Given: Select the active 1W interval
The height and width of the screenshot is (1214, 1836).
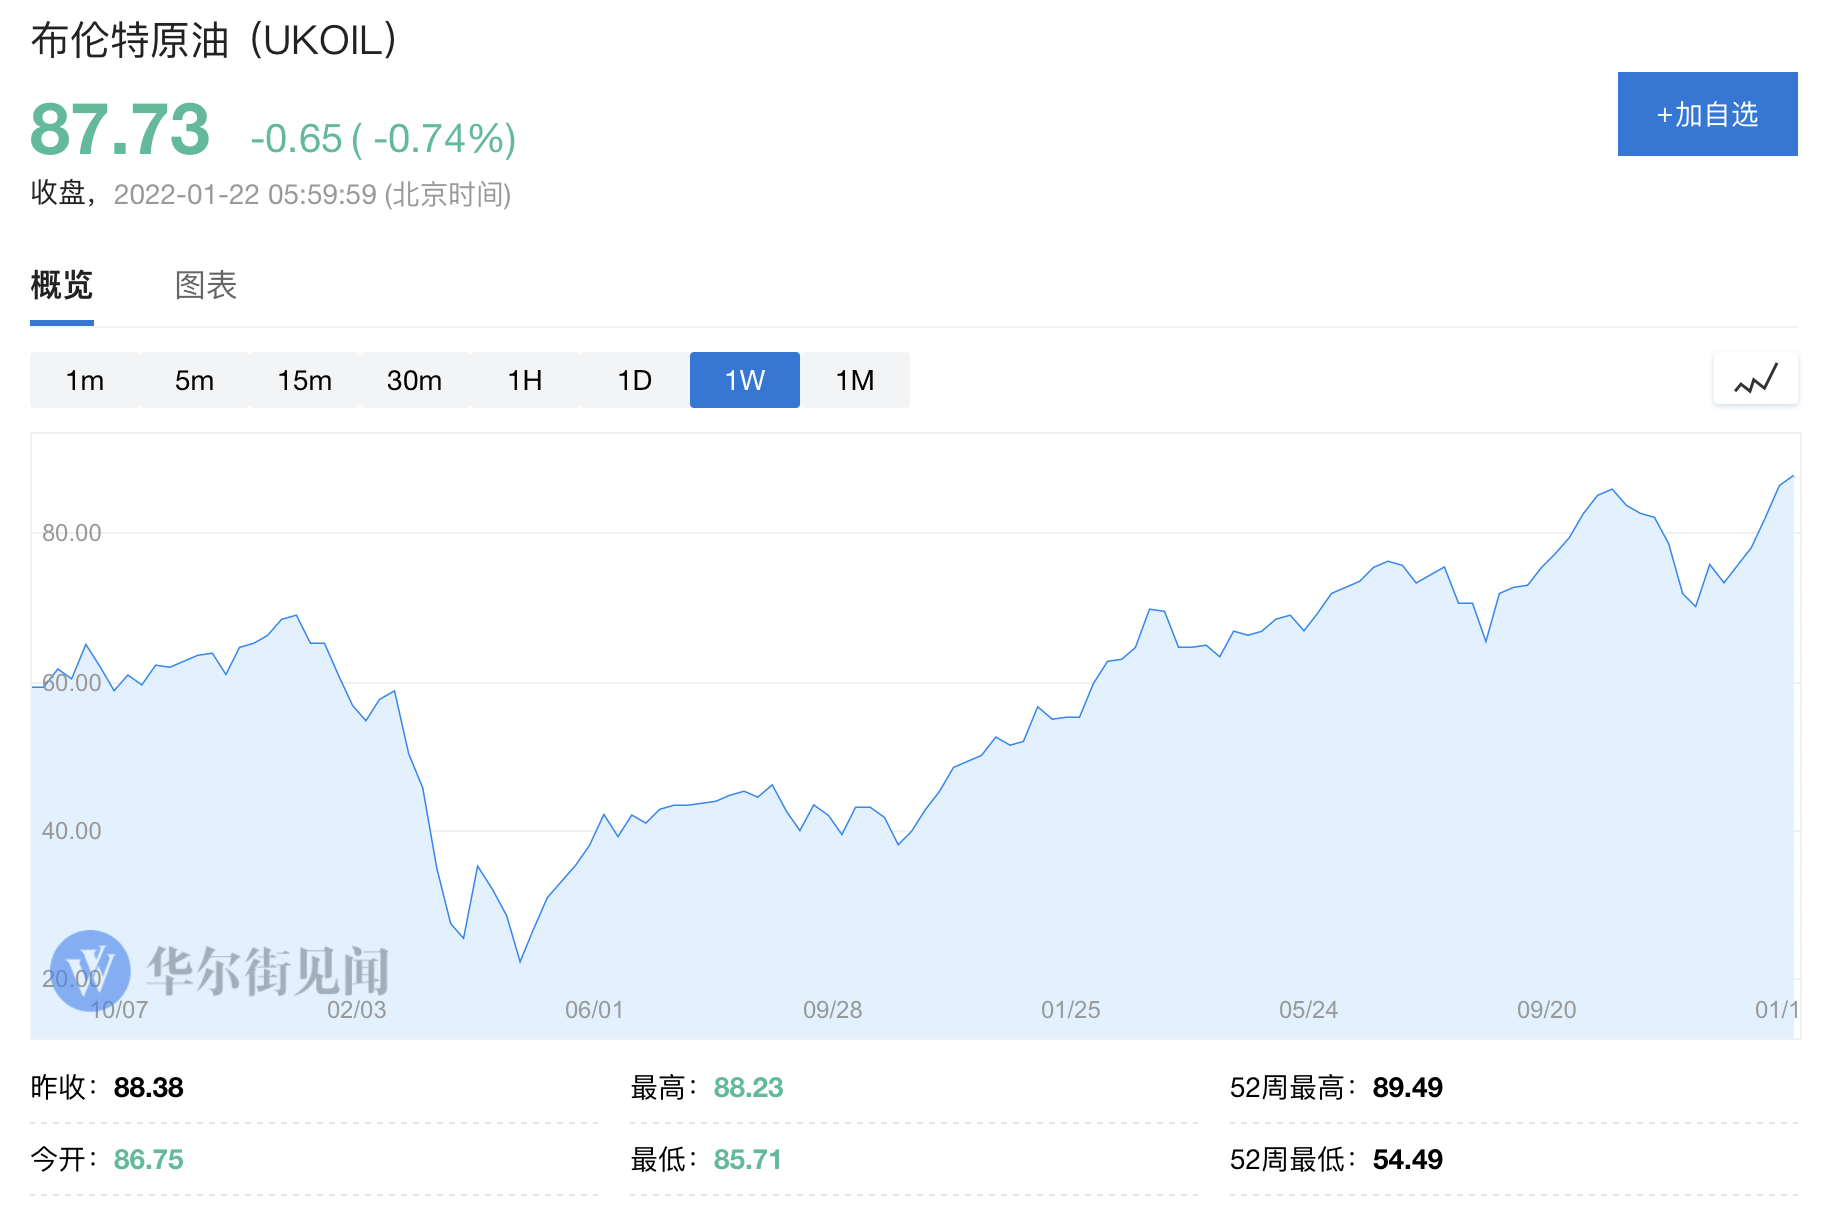Looking at the screenshot, I should (745, 380).
